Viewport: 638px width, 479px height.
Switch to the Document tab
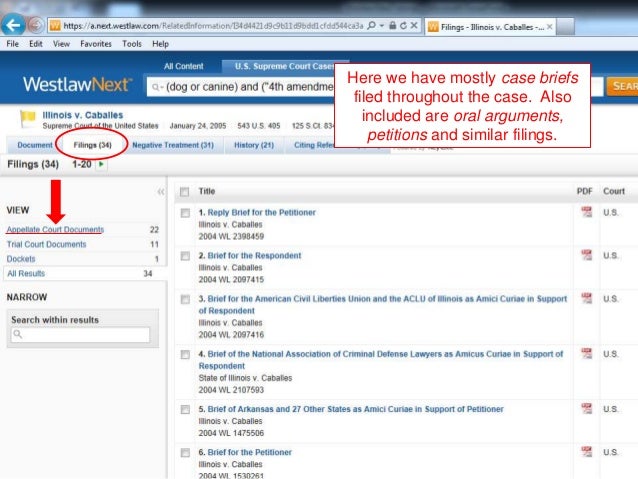click(x=35, y=145)
